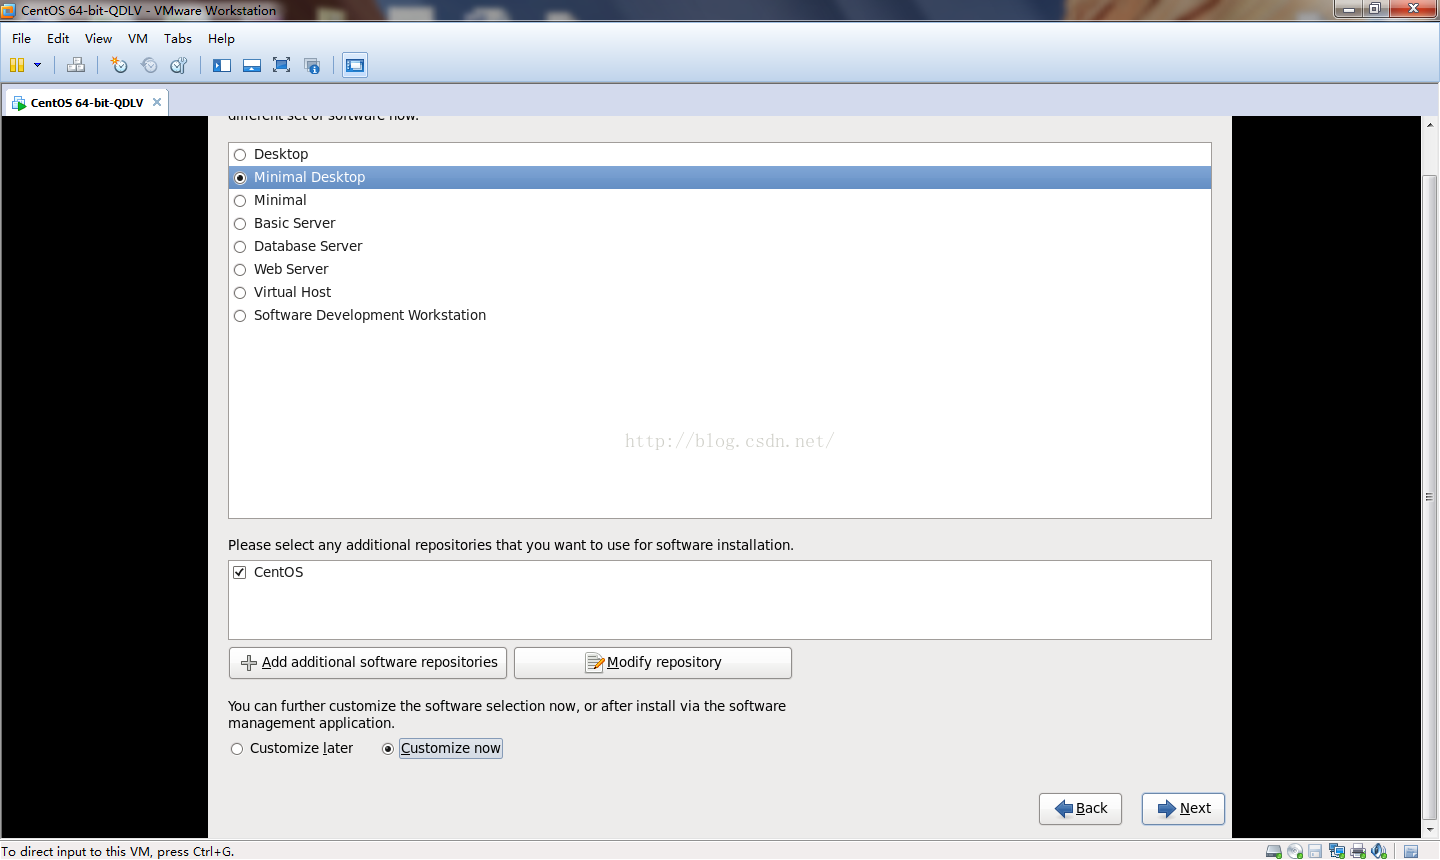Image resolution: width=1440 pixels, height=860 pixels.
Task: Click the CD/DVD drive status icon
Action: [1295, 851]
